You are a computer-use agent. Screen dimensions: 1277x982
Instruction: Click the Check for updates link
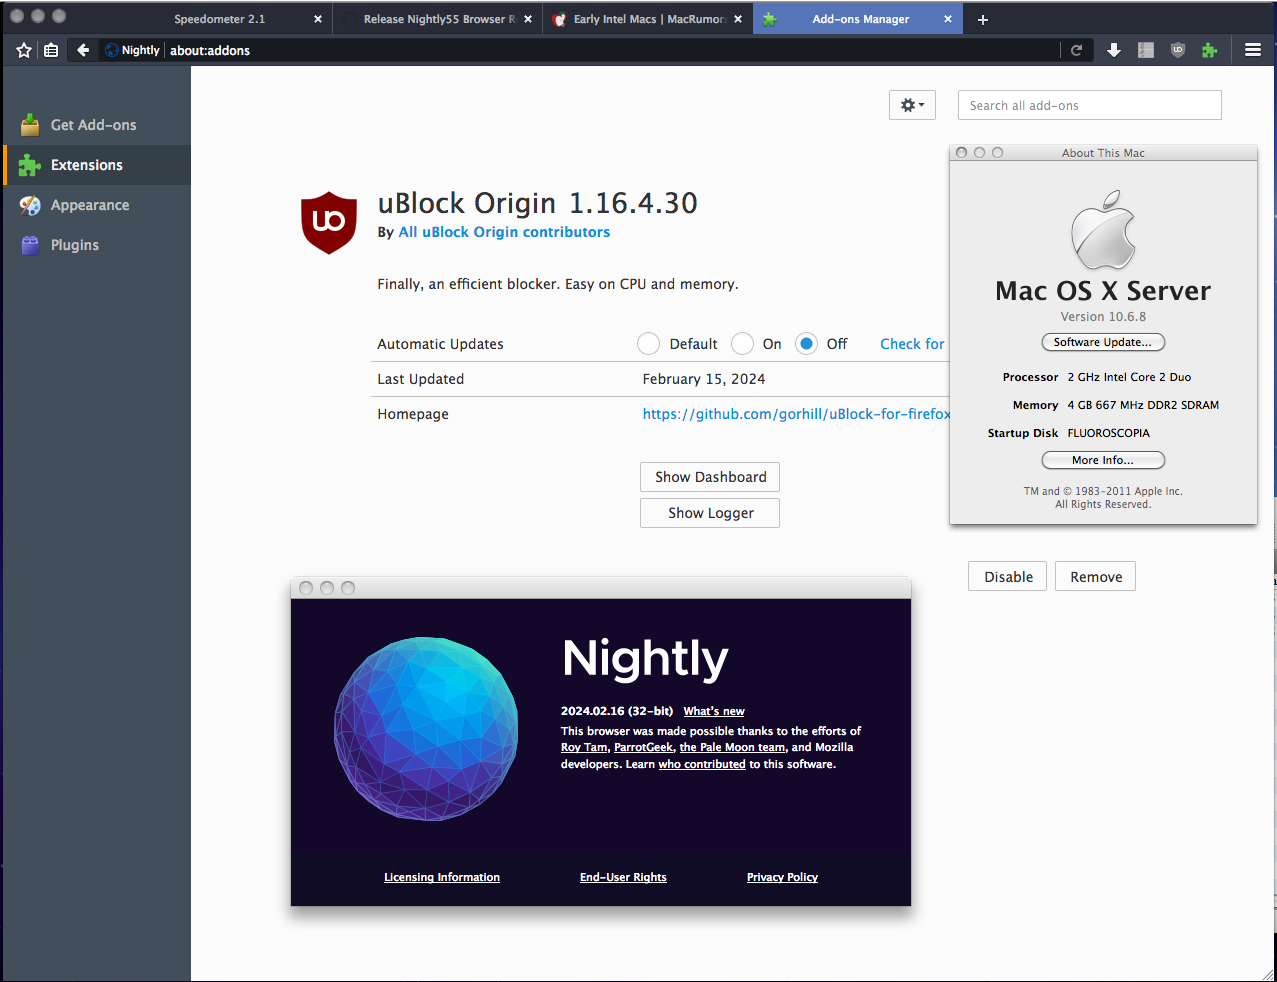(x=912, y=344)
